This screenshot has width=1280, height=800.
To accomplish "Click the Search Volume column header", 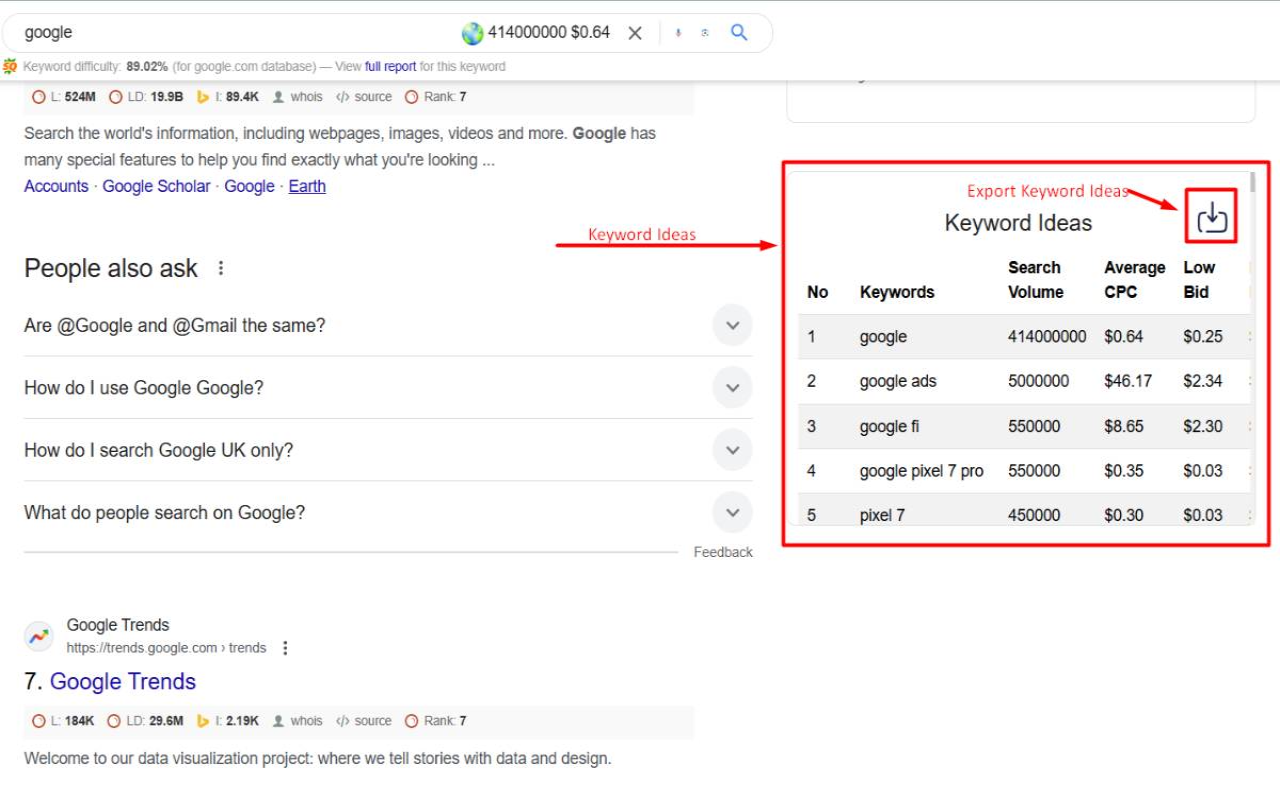I will pos(1035,280).
